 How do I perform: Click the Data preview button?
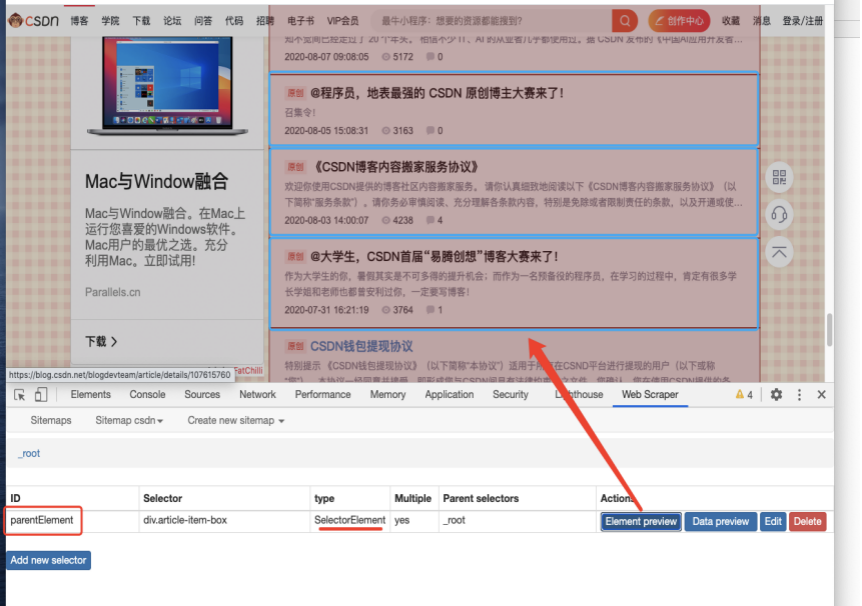pos(720,521)
